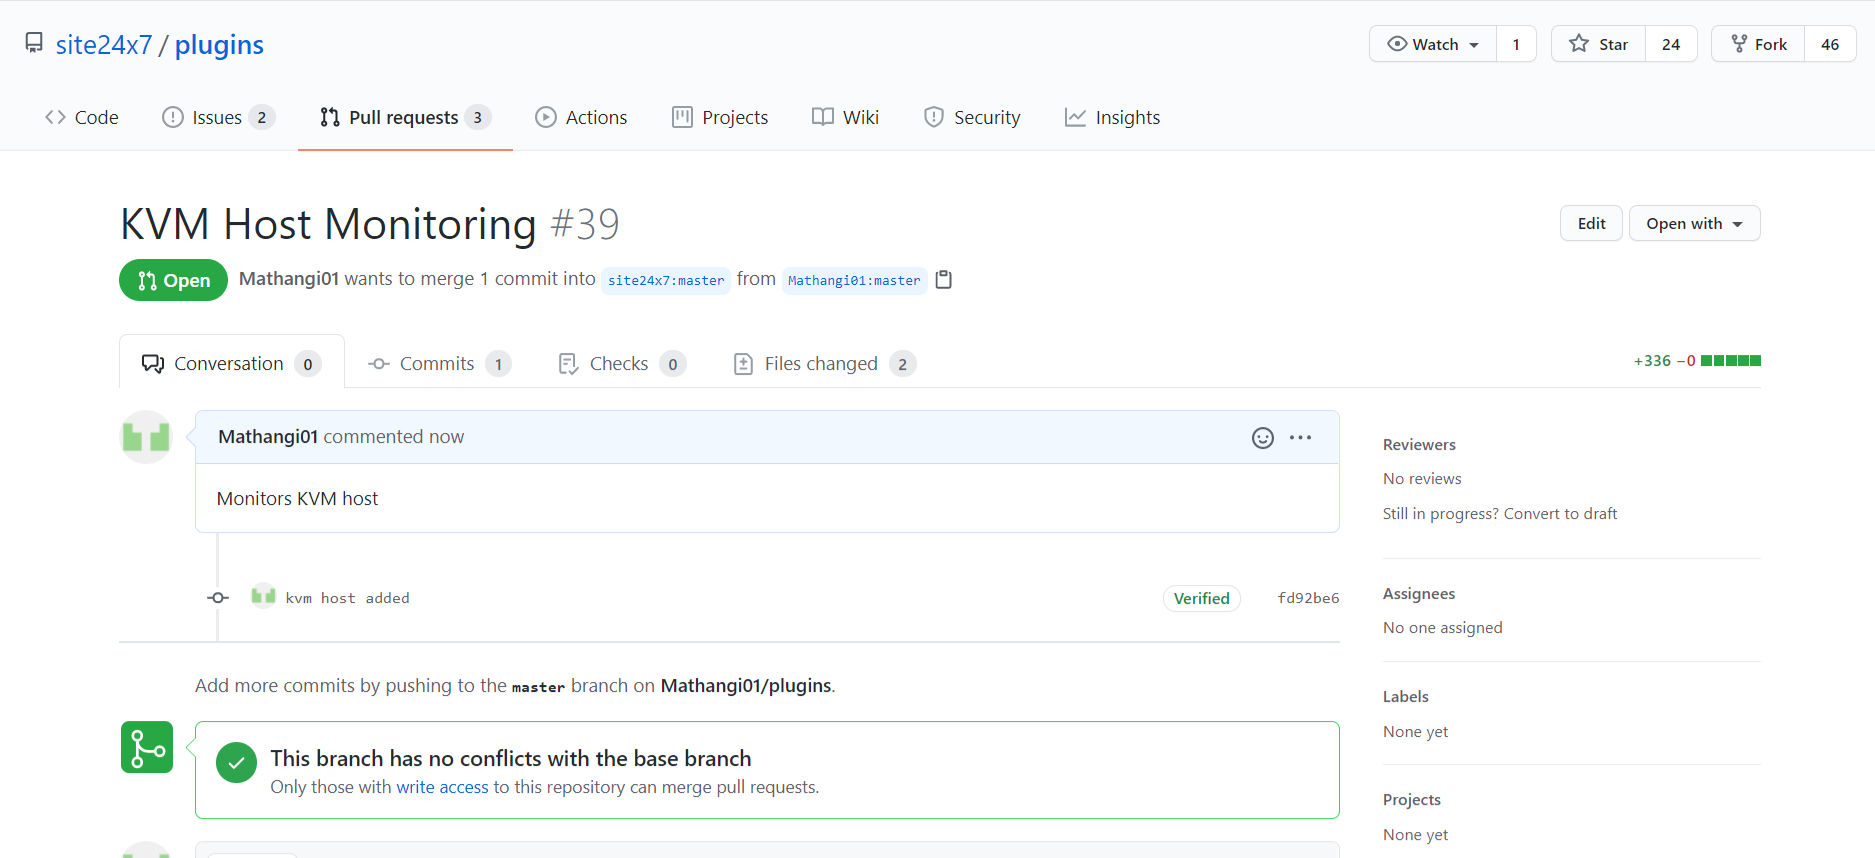Click the Convert to draft link
The image size is (1875, 858).
click(x=1560, y=514)
